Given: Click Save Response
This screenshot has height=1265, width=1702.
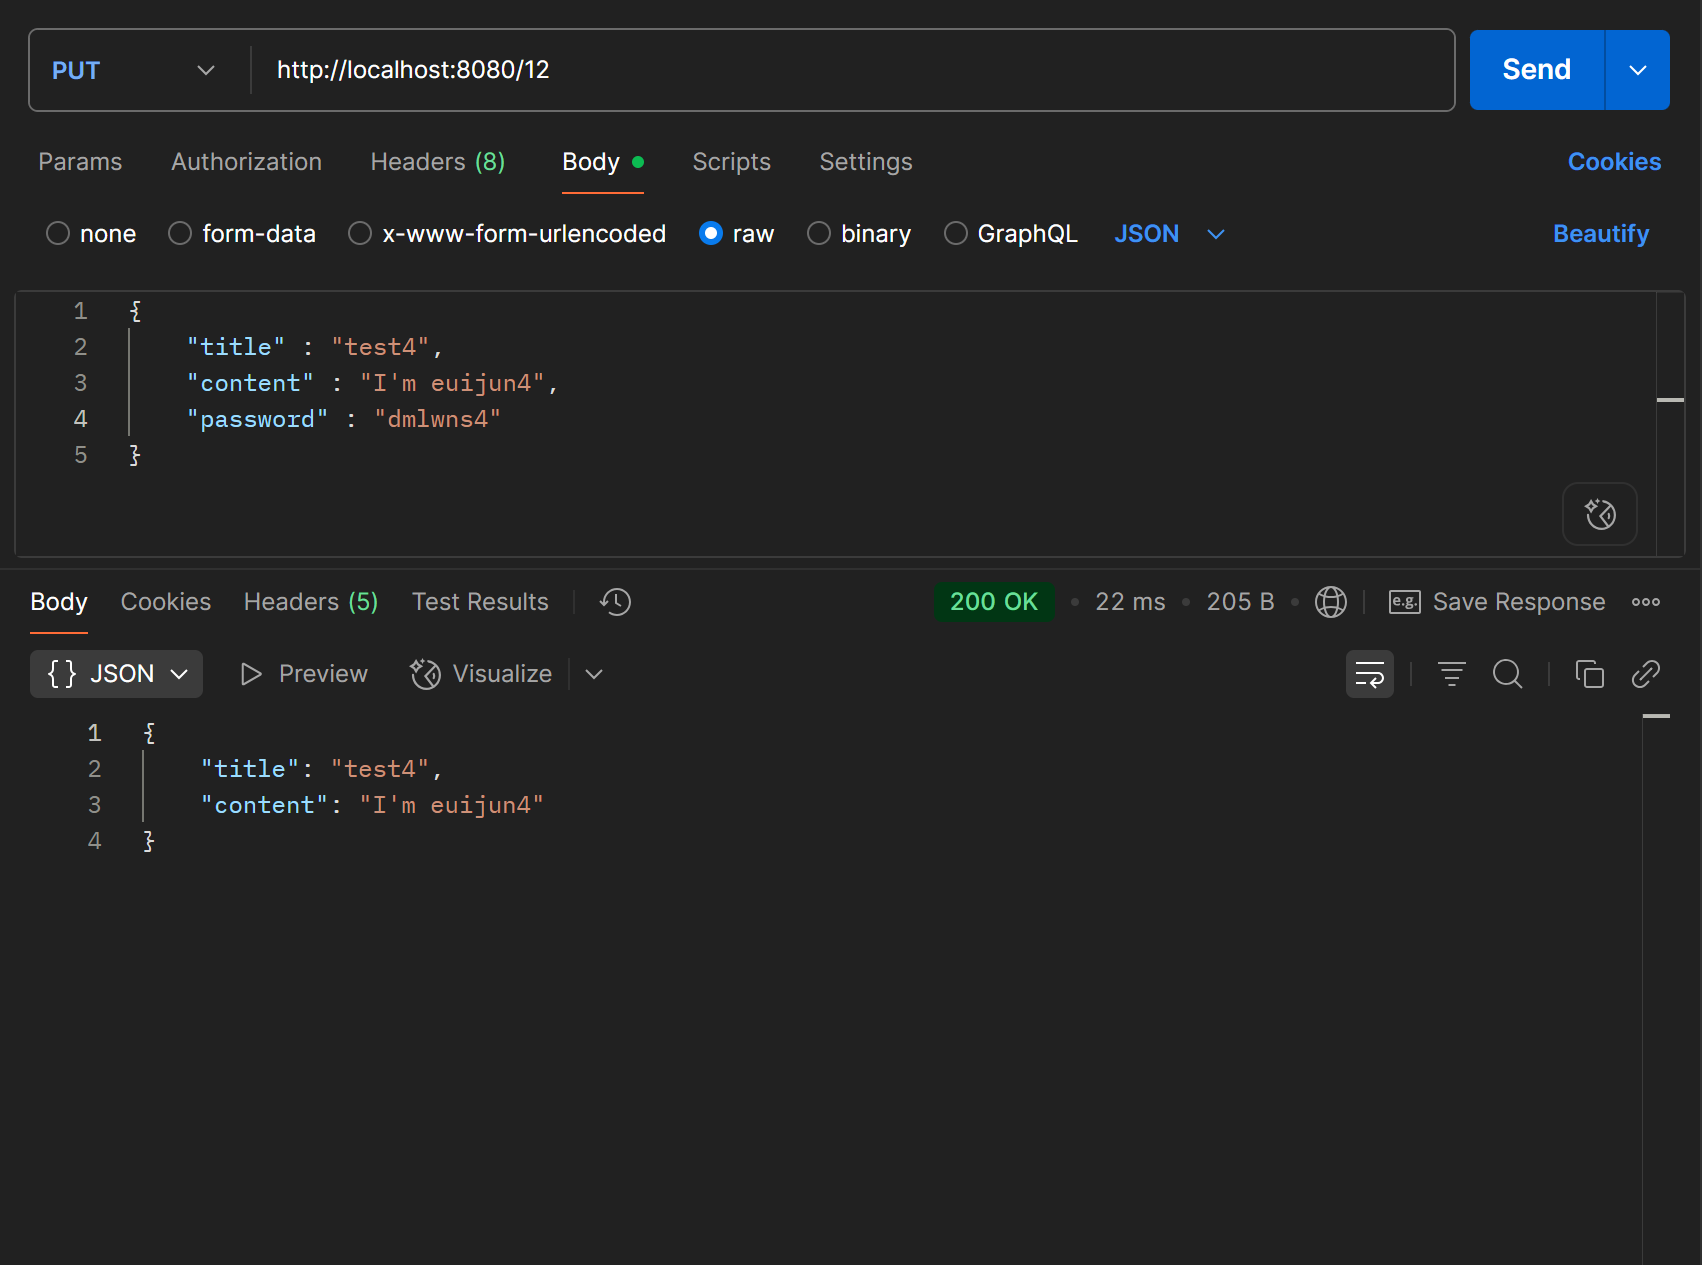Looking at the screenshot, I should pos(1497,602).
